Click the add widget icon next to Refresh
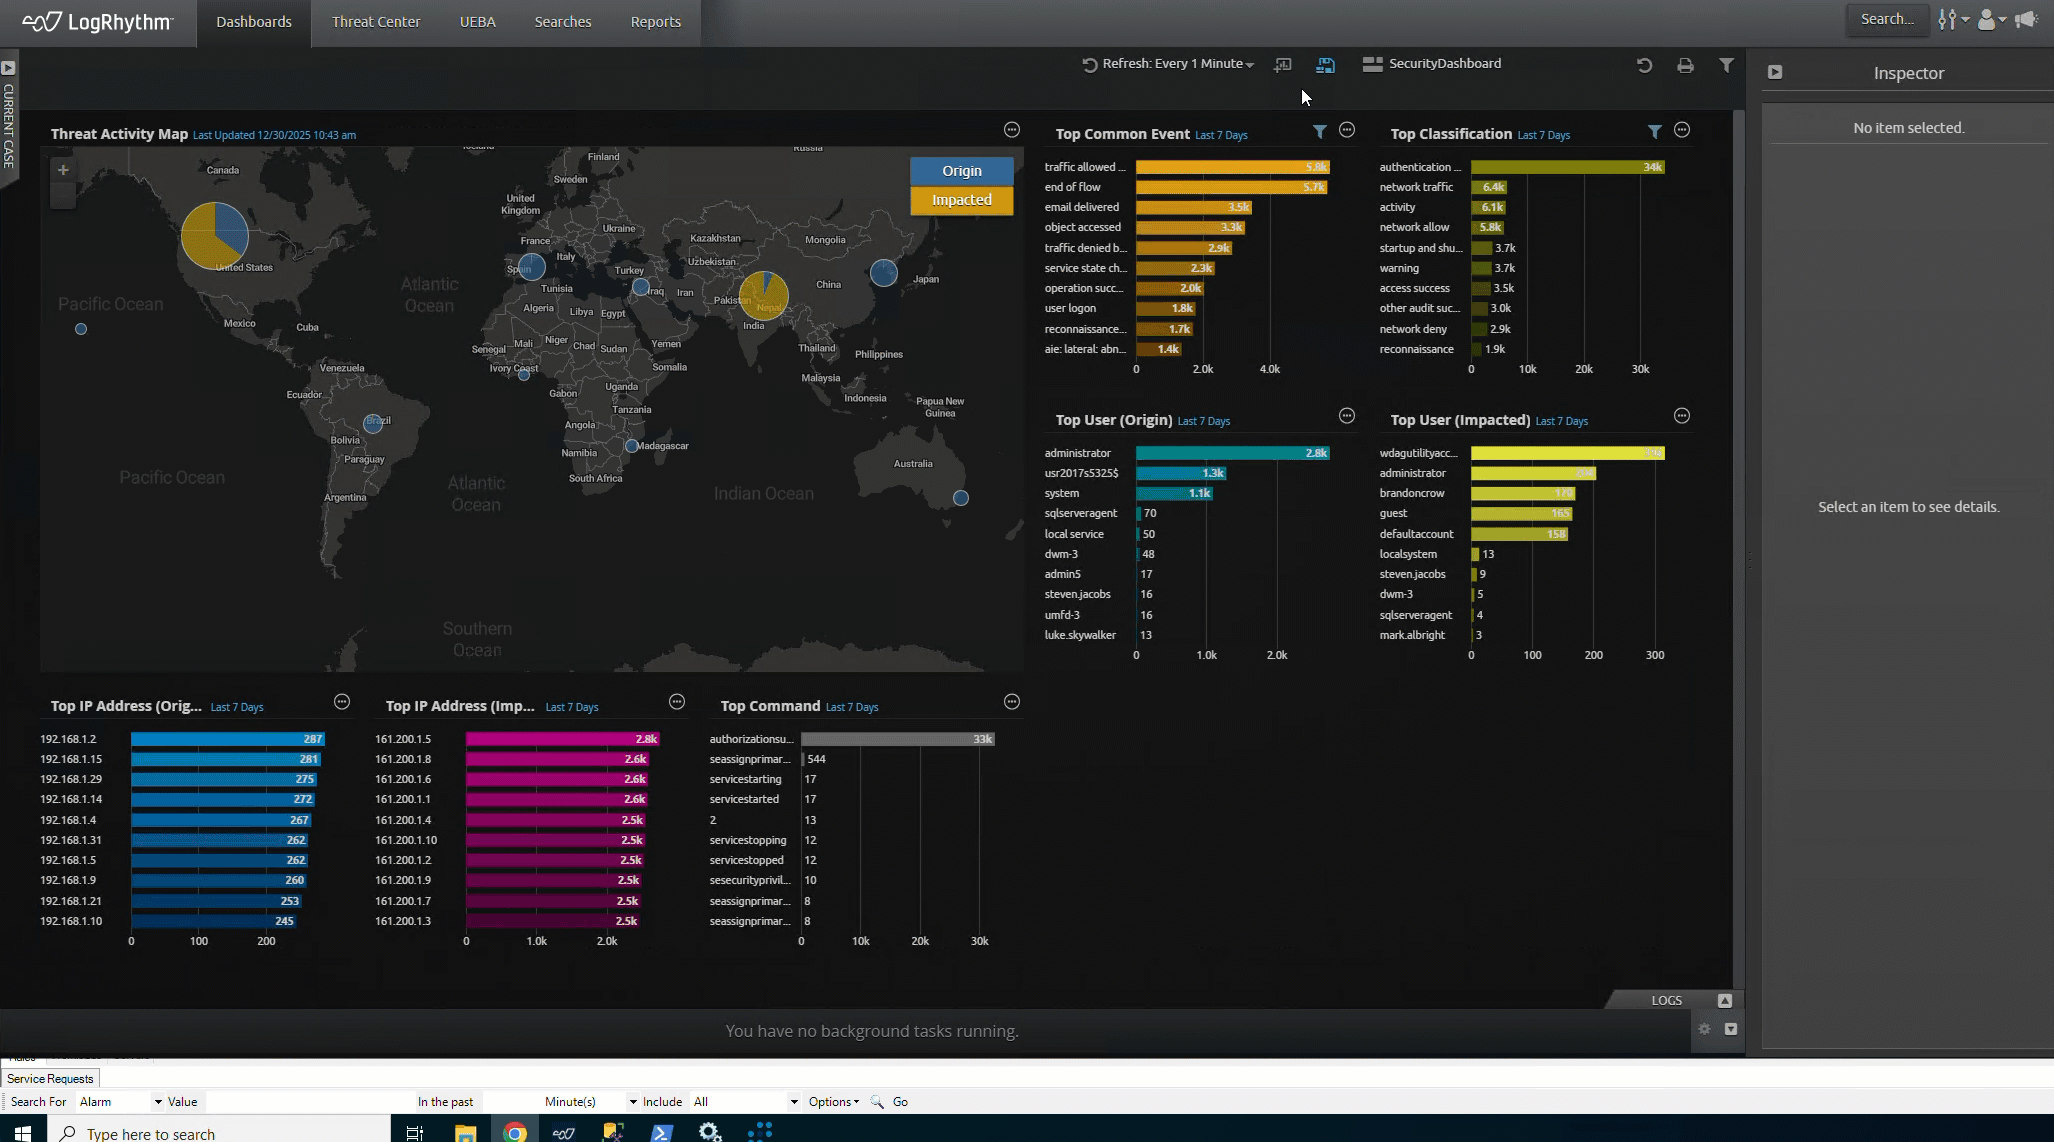The width and height of the screenshot is (2054, 1142). pos(1283,64)
